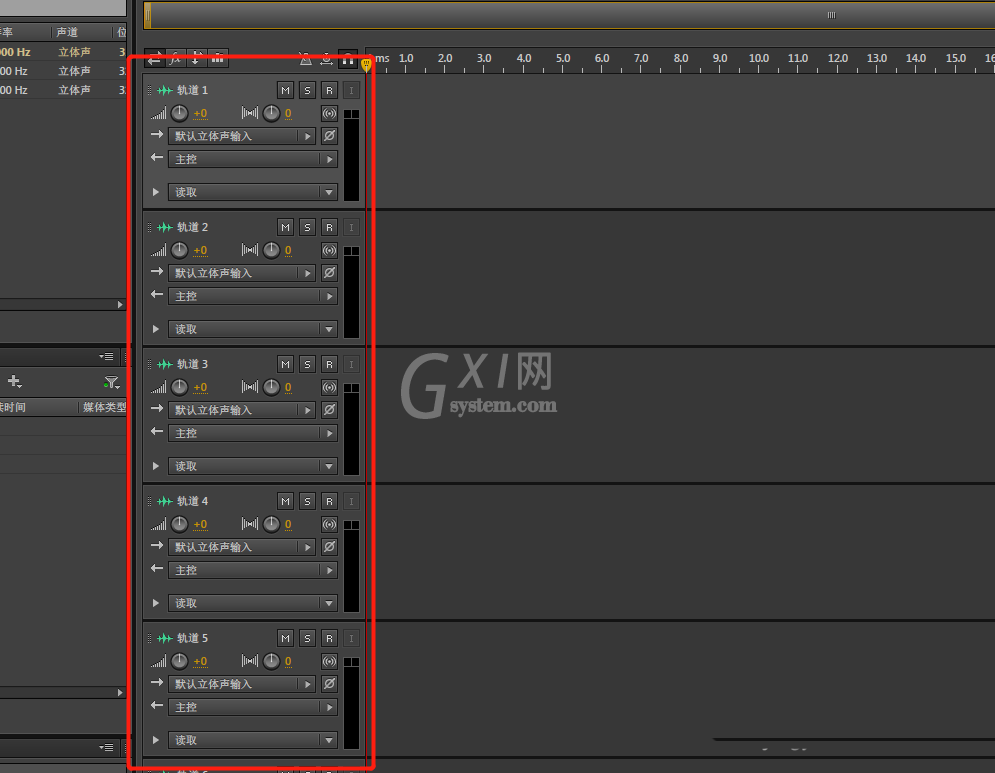Select the track name 轨道 5
Viewport: 995px width, 773px height.
click(x=192, y=638)
